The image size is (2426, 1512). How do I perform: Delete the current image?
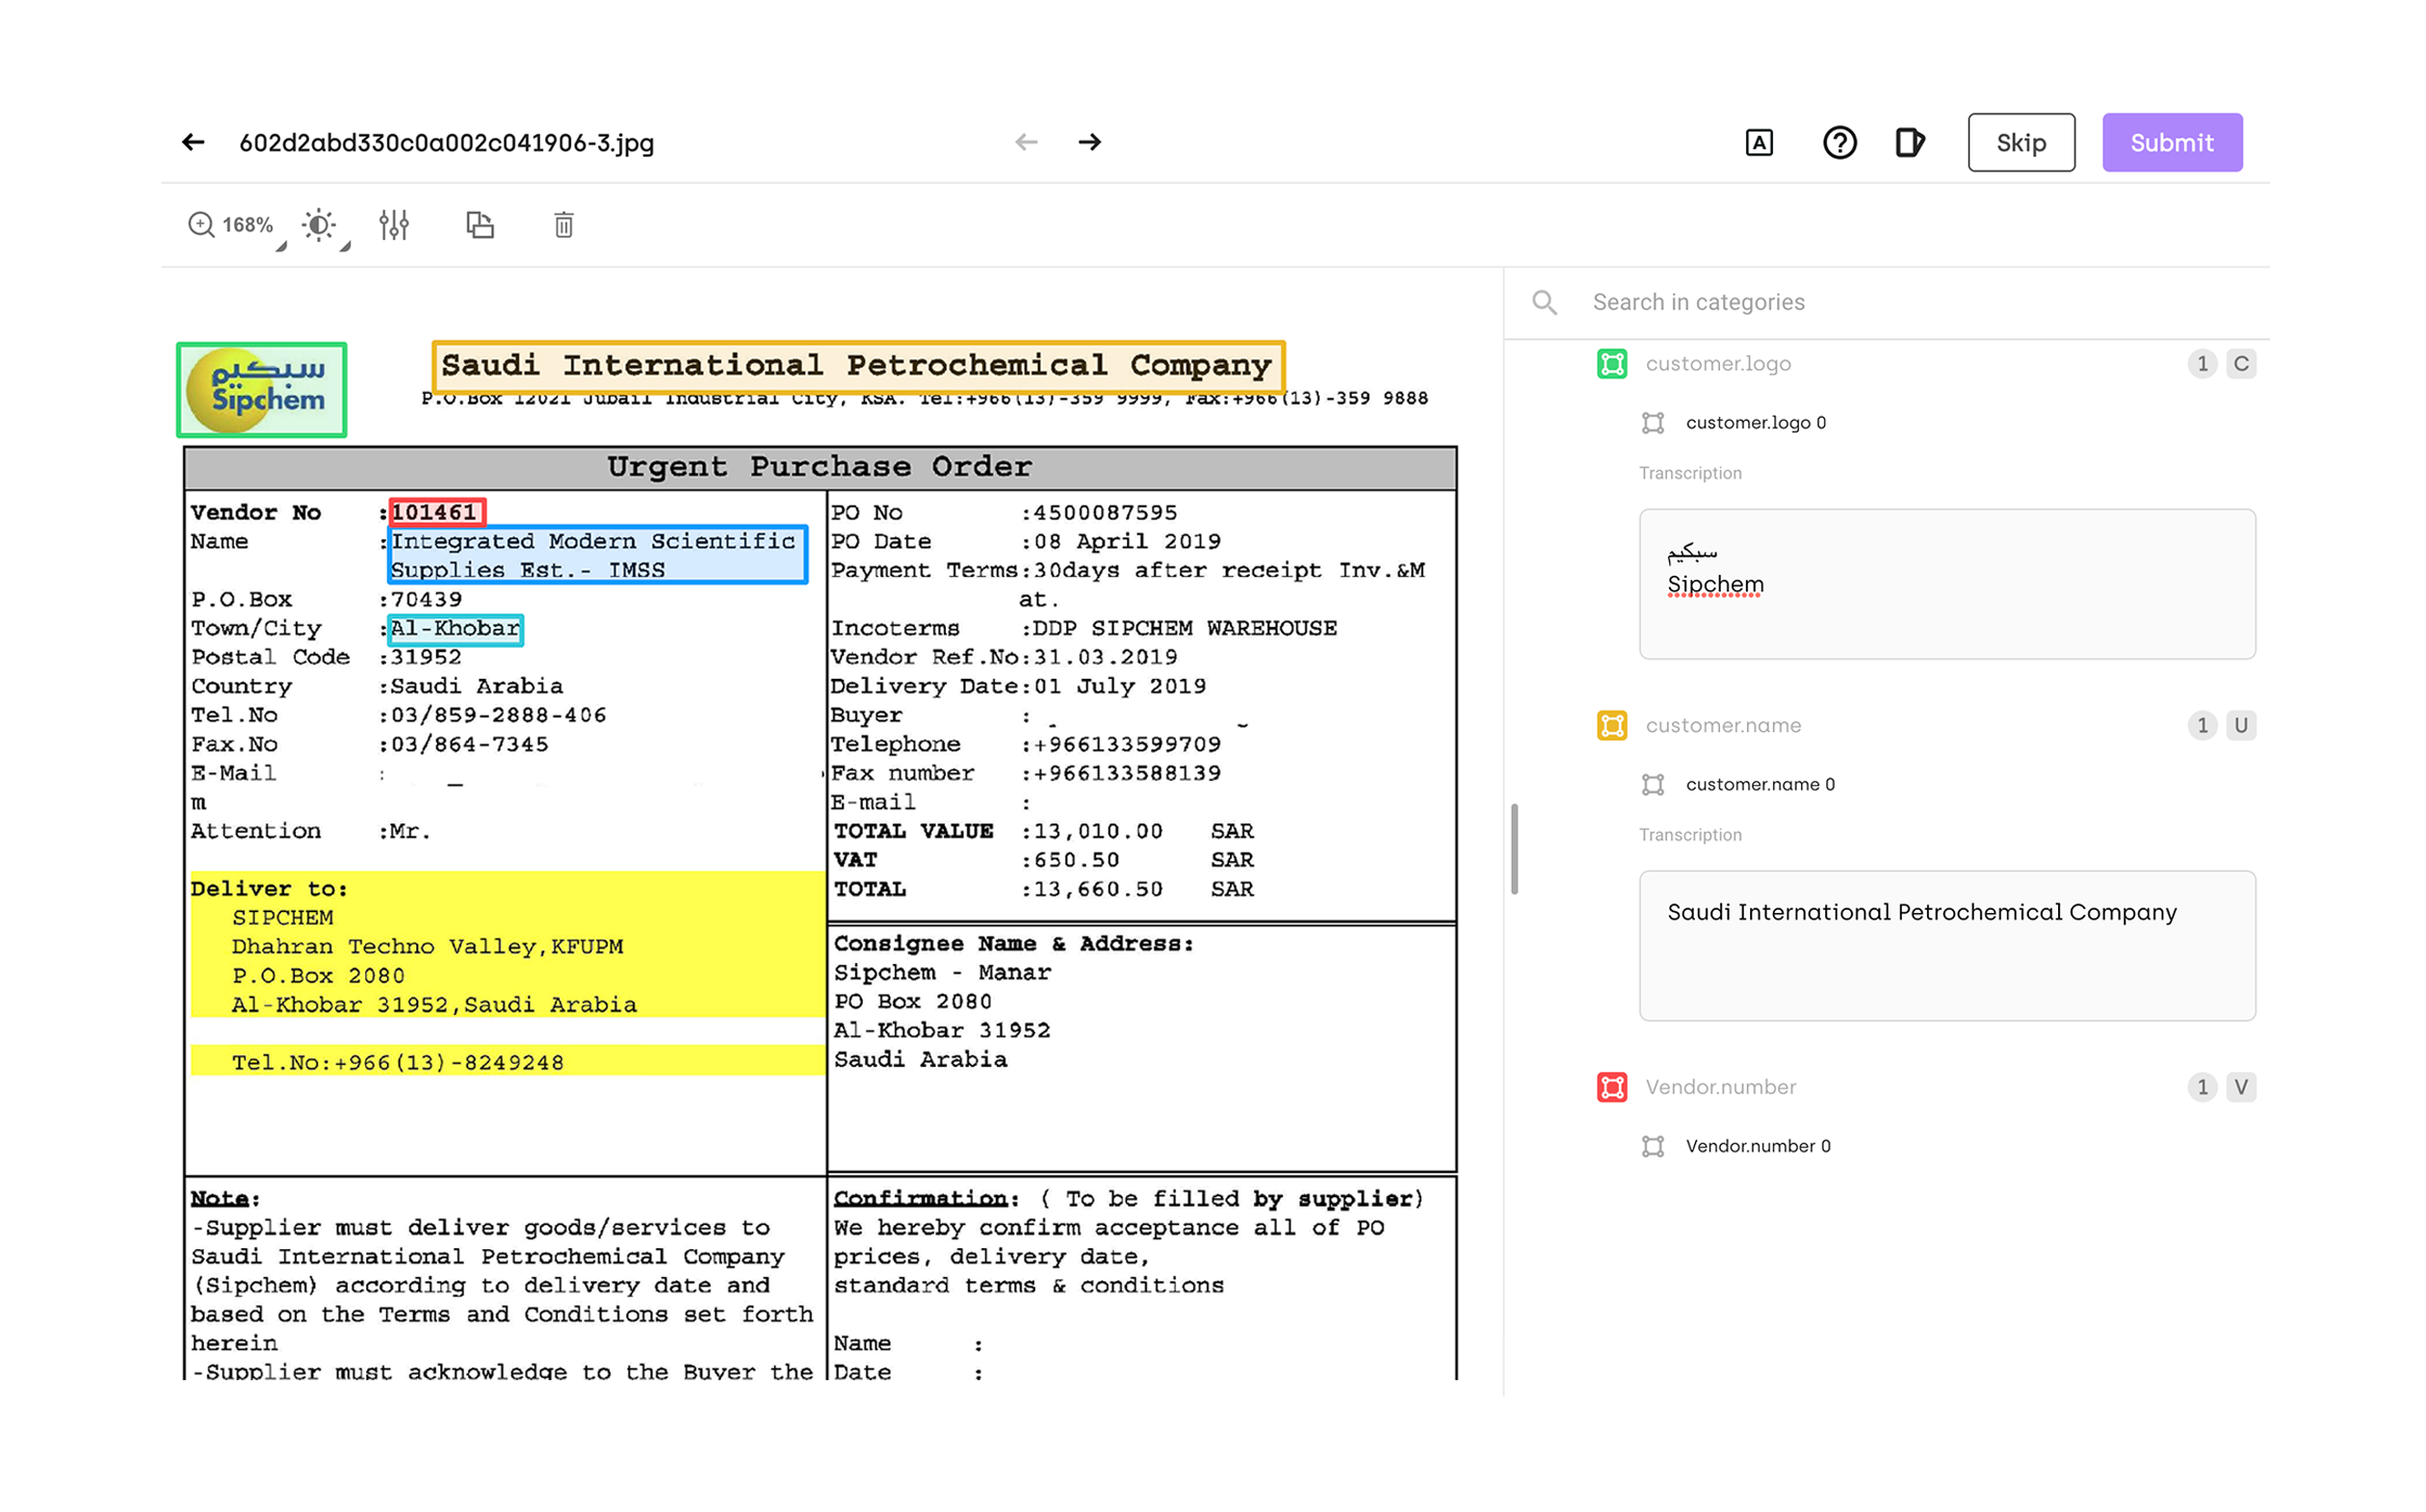563,225
